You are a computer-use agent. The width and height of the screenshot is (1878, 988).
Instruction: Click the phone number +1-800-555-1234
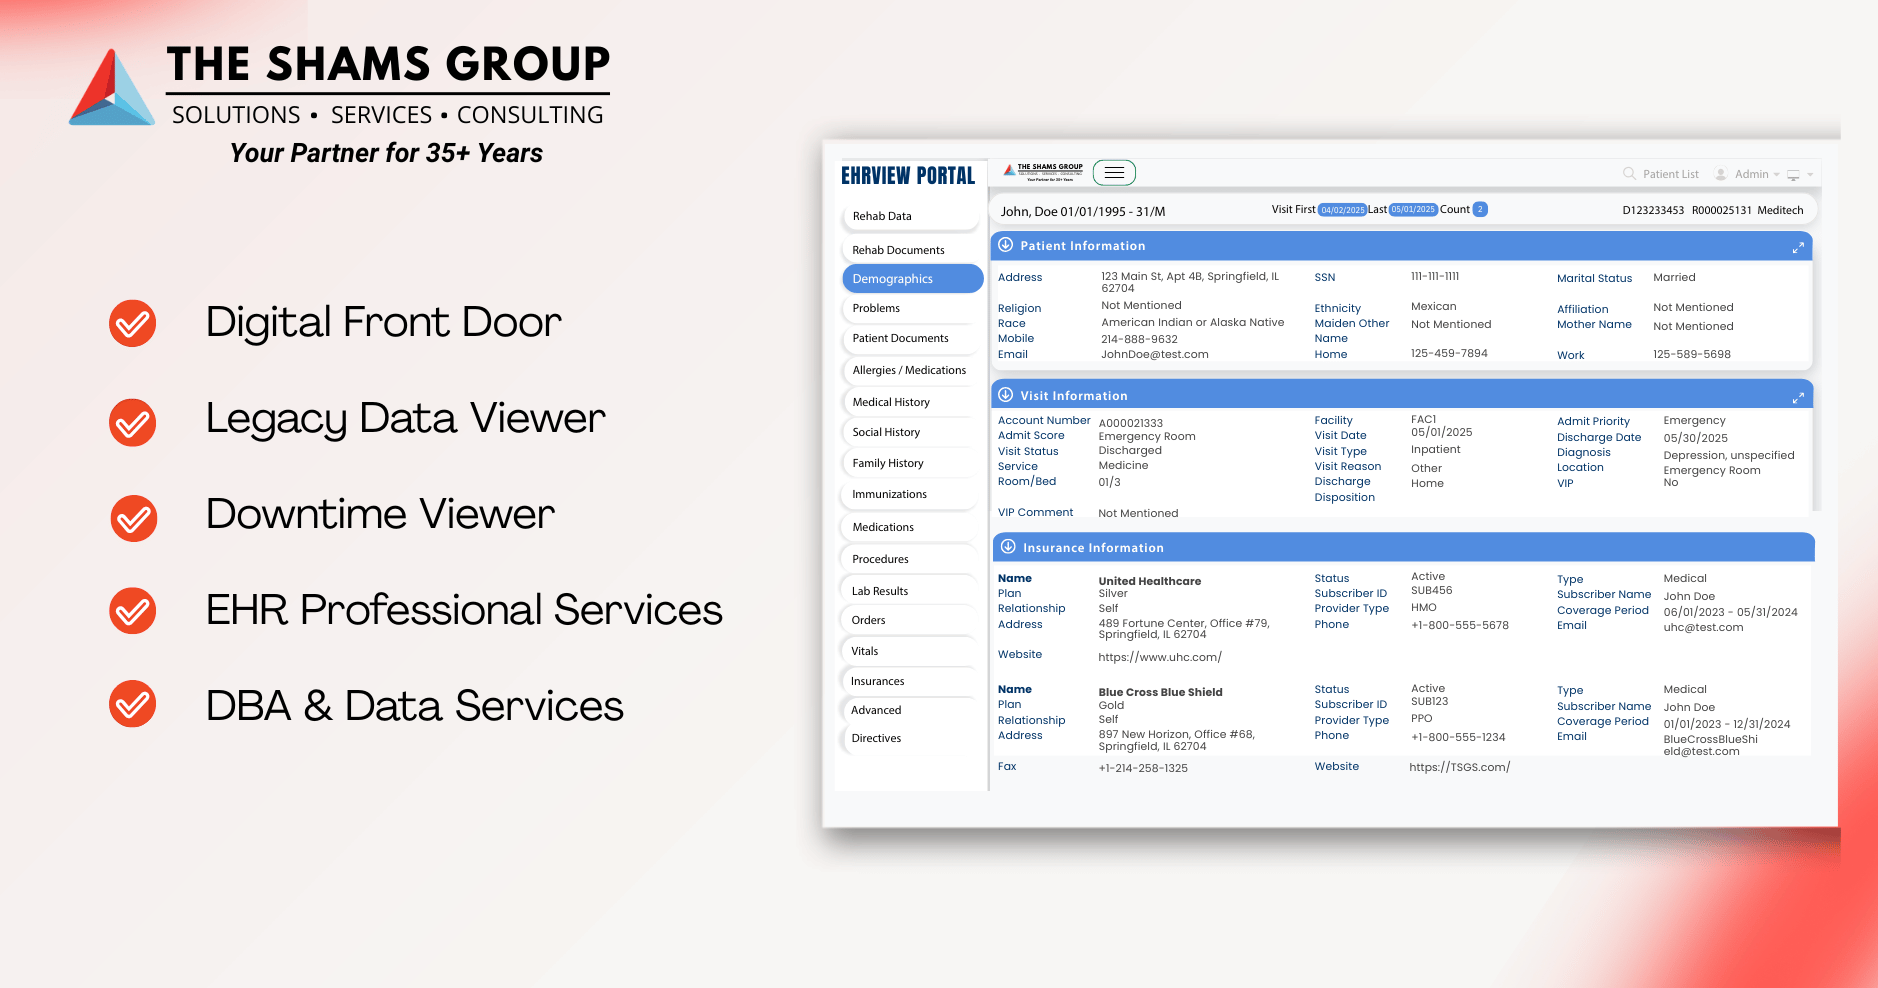point(1458,737)
